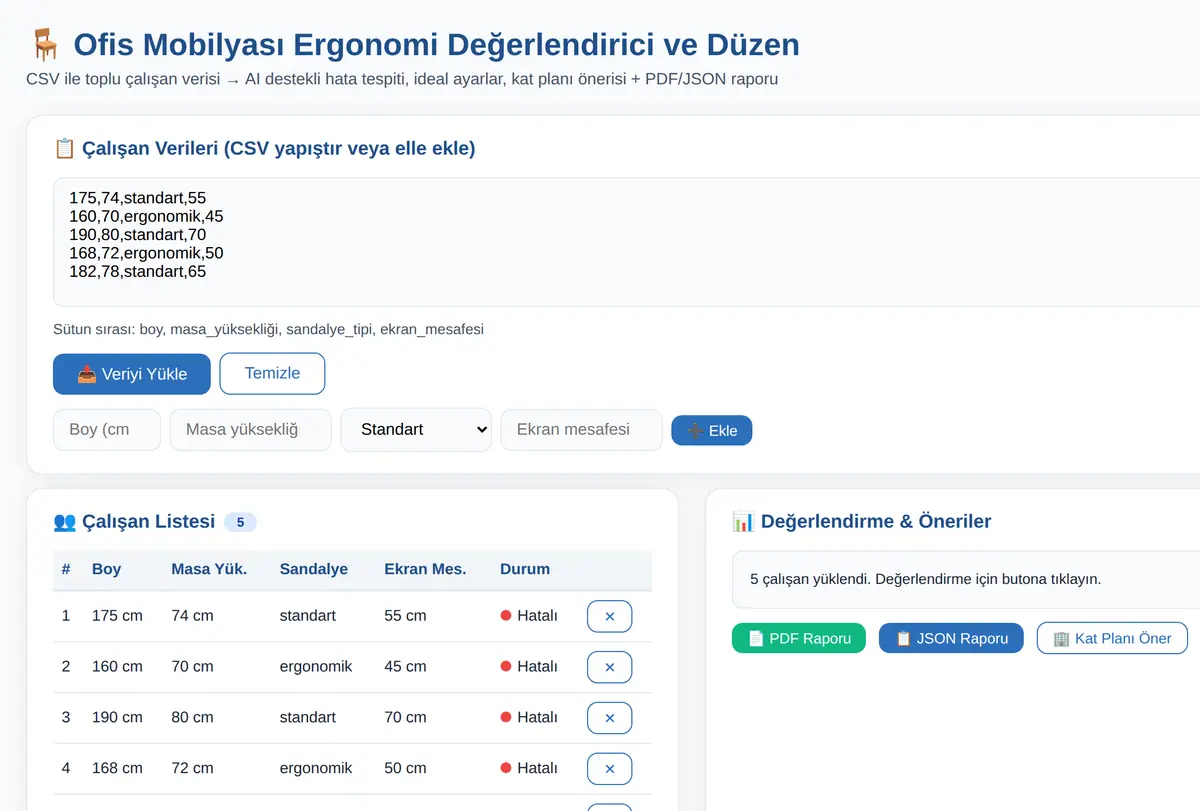
Task: Click the Sandalye column header
Action: click(314, 569)
